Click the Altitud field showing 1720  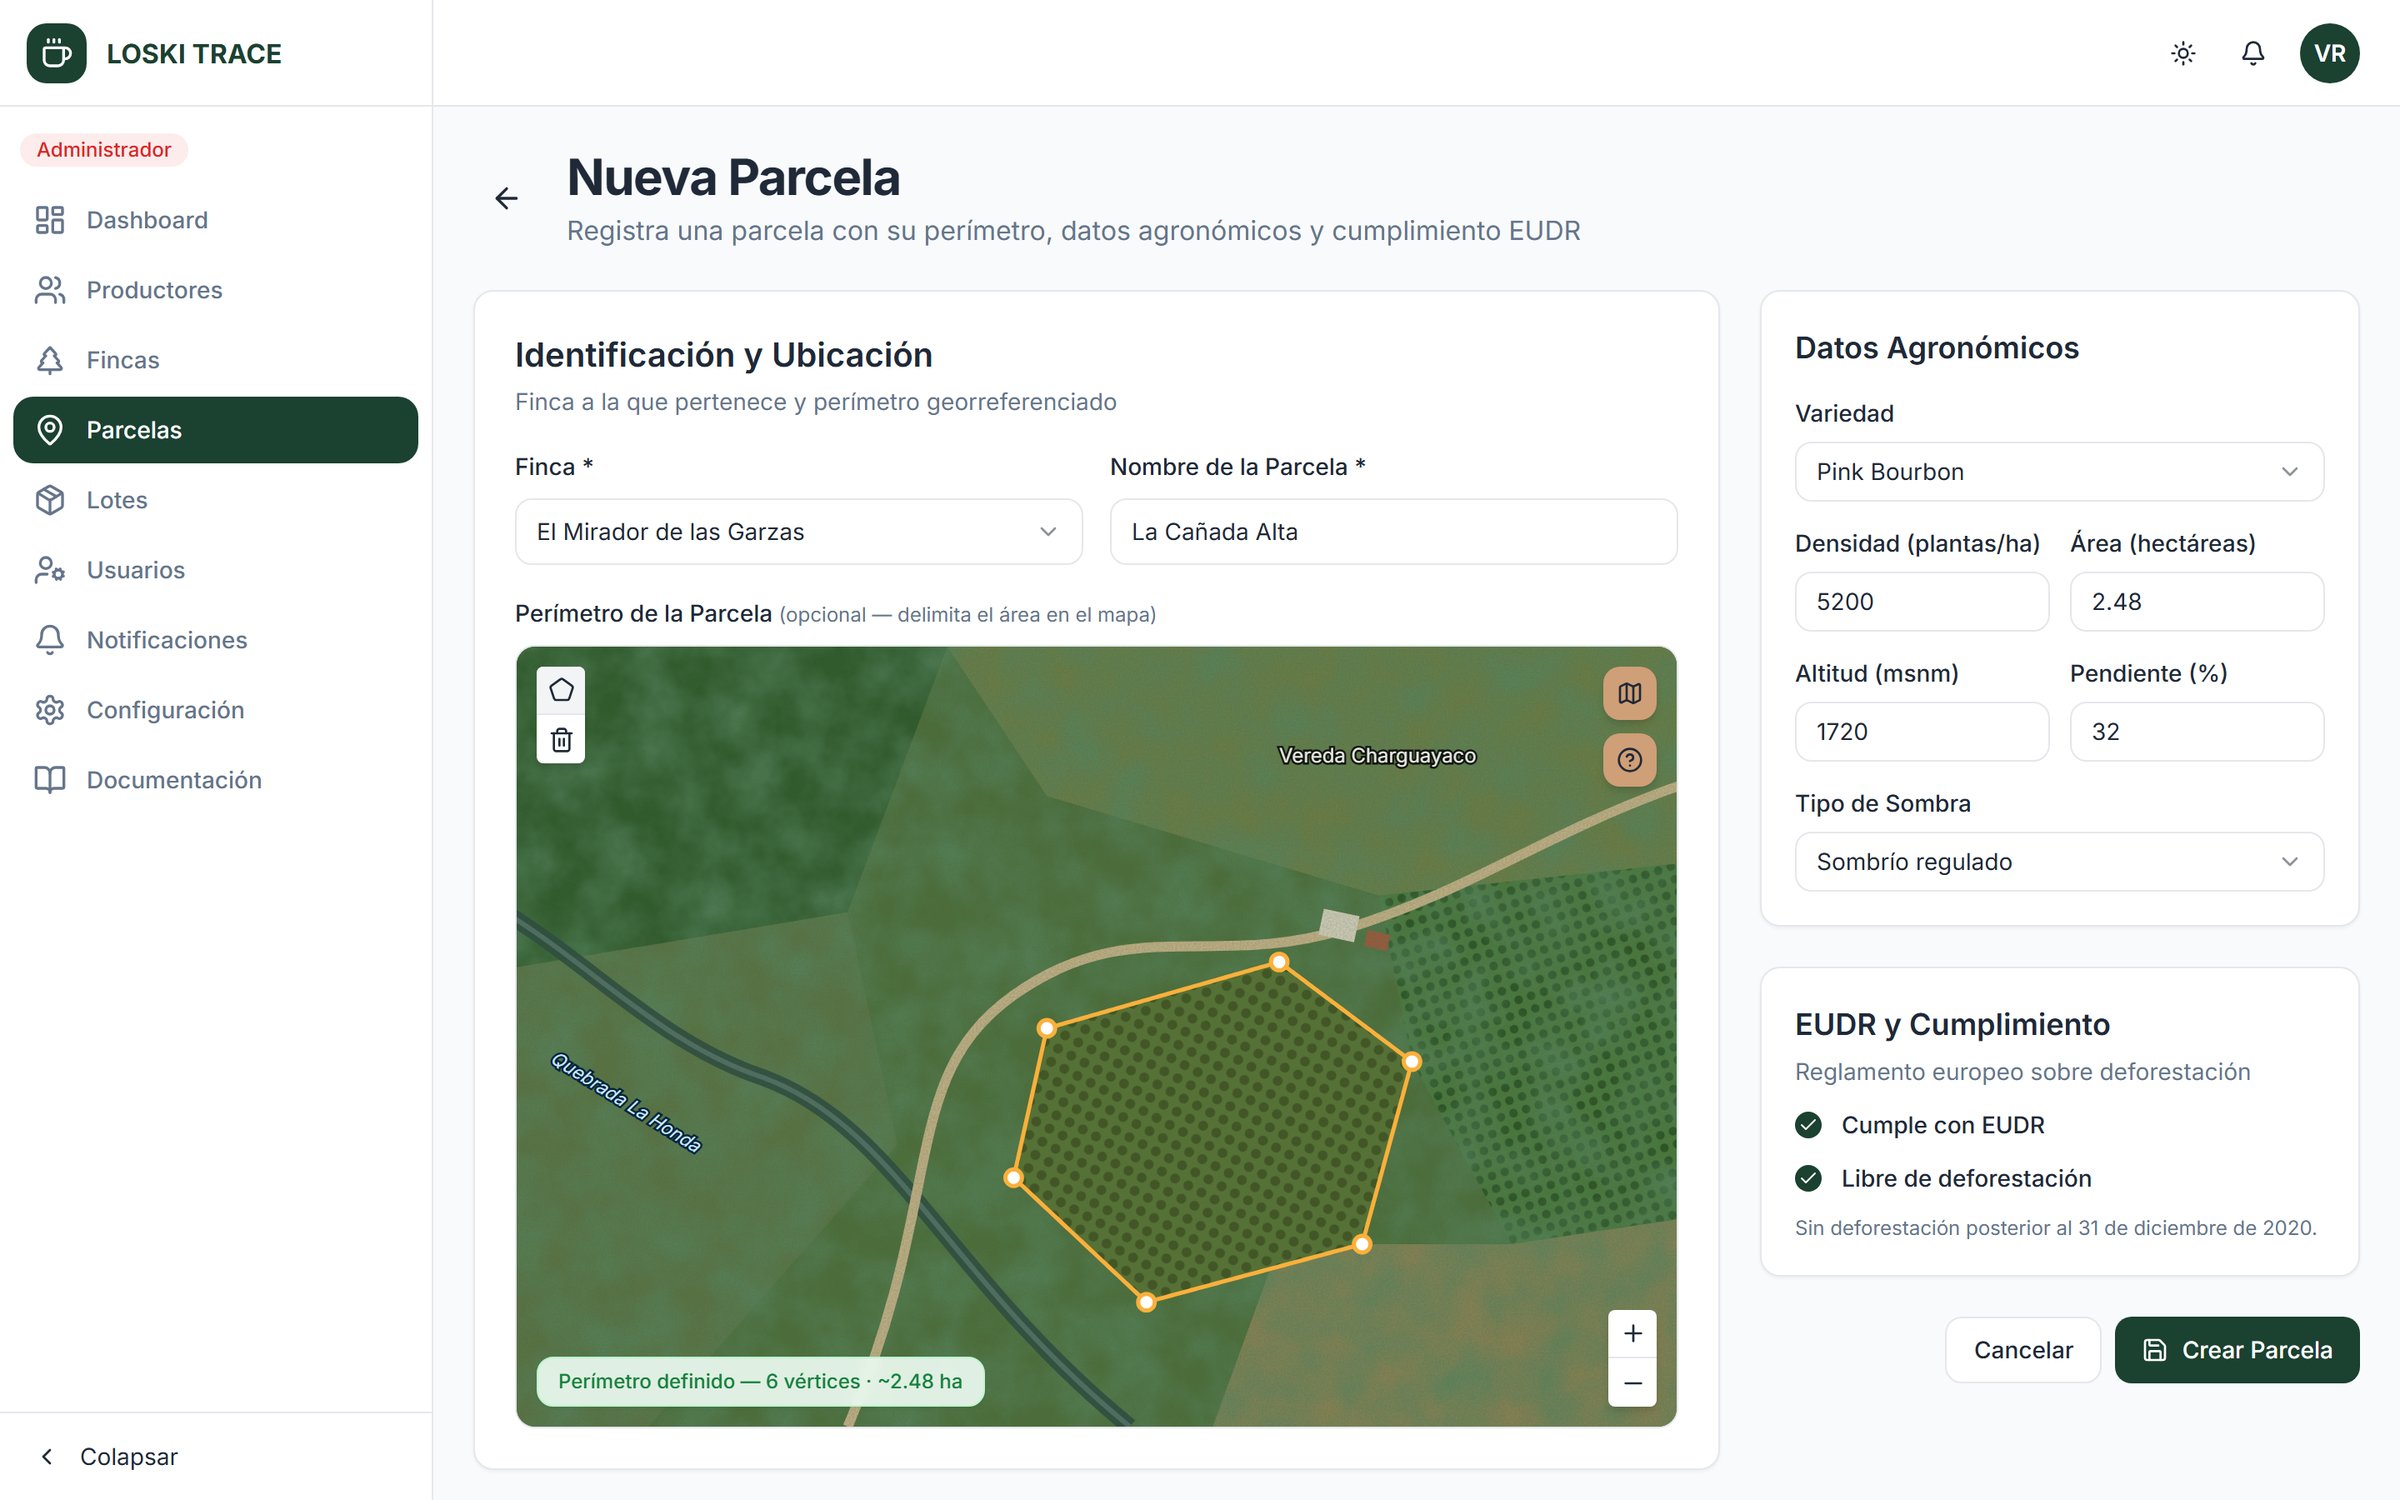point(1921,732)
